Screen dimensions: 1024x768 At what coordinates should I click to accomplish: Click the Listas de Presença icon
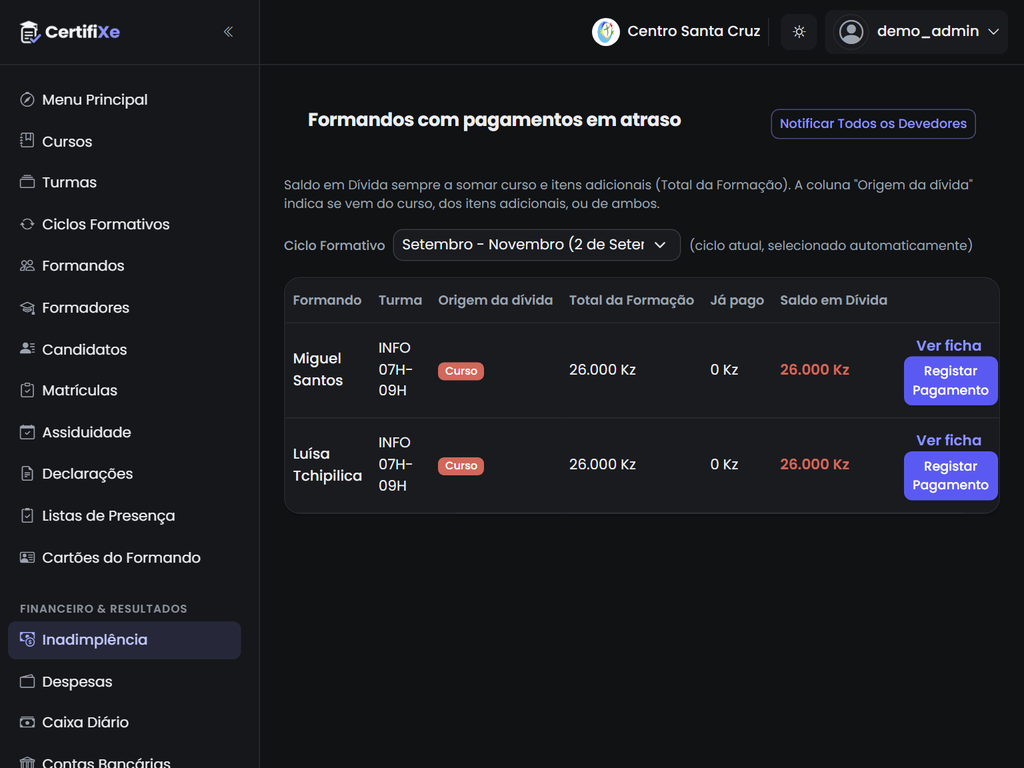tap(27, 516)
